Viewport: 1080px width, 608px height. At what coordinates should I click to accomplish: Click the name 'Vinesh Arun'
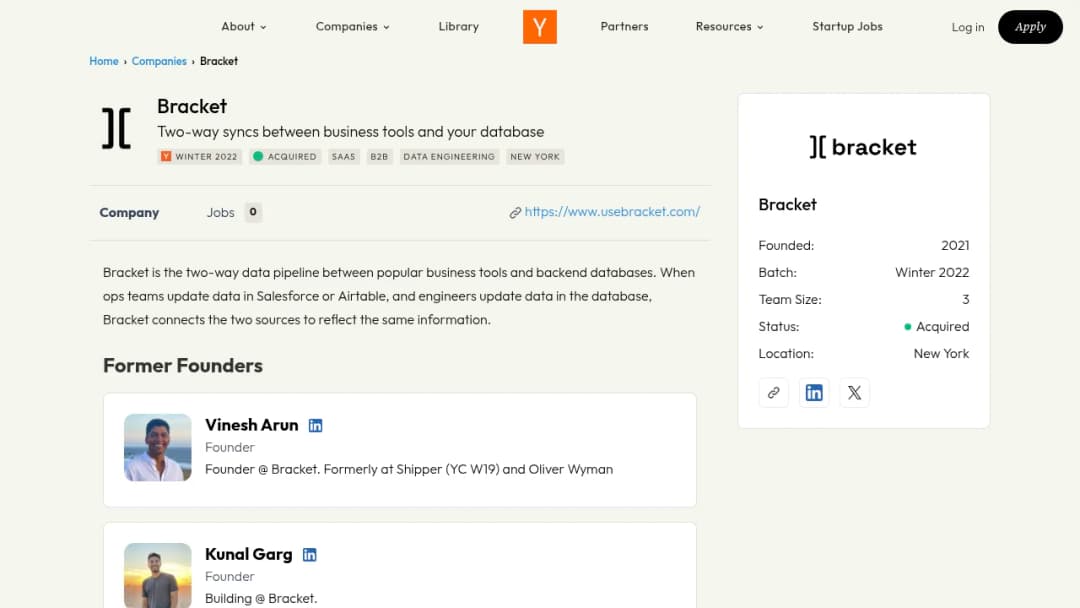click(251, 425)
